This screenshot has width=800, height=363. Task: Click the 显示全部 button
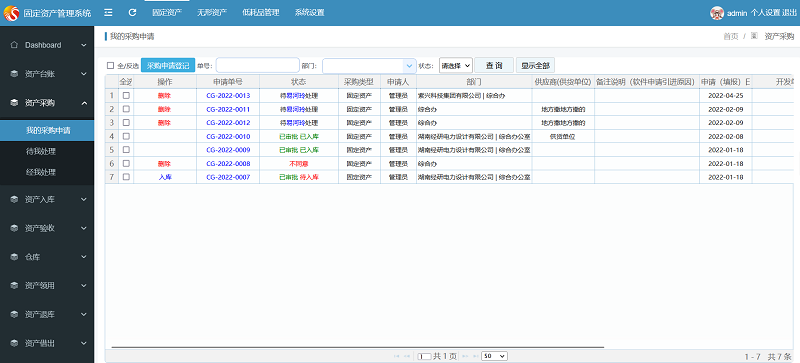pos(535,65)
